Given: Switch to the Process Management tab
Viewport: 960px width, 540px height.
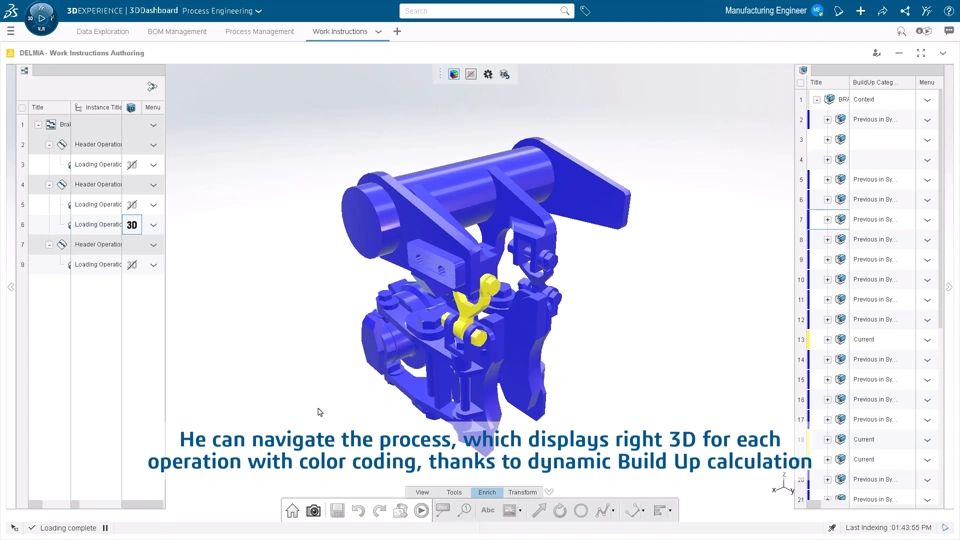Looking at the screenshot, I should pyautogui.click(x=260, y=31).
